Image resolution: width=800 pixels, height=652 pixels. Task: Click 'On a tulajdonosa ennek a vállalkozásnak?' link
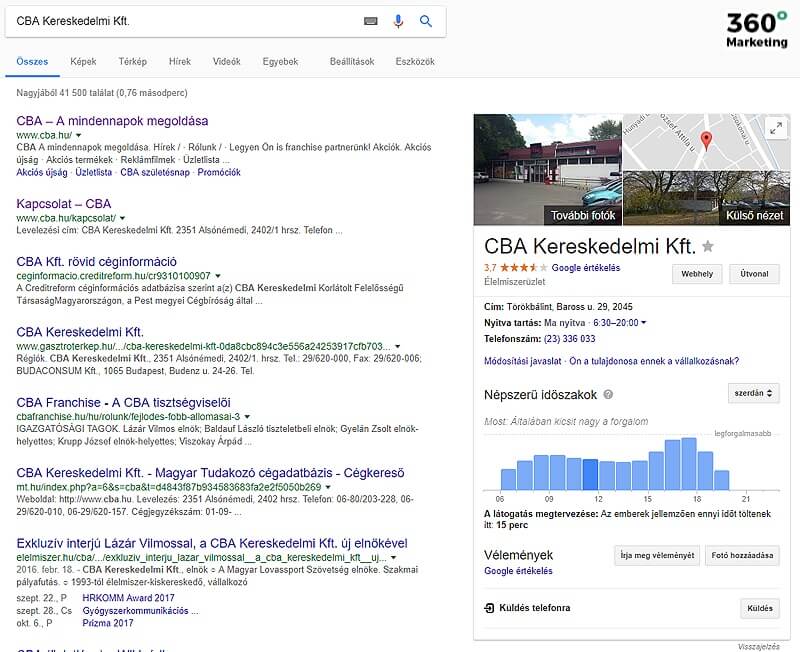click(x=654, y=361)
